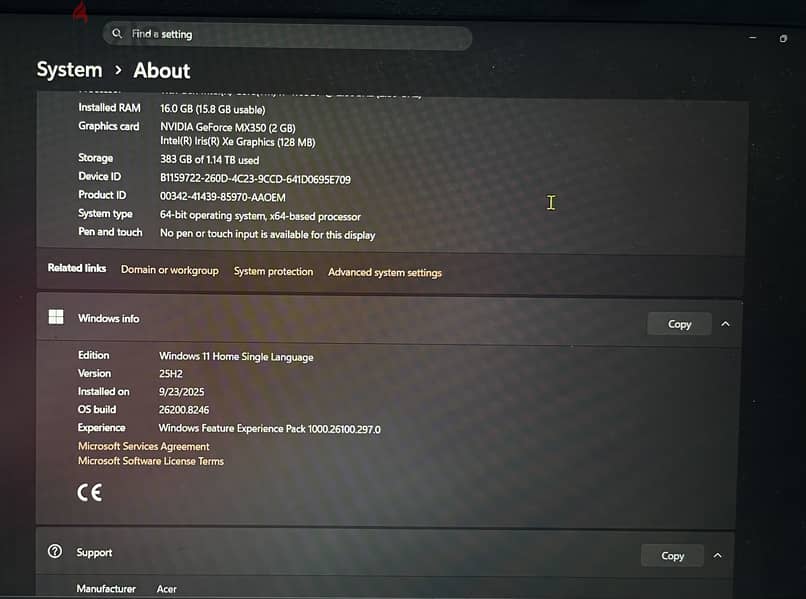Open Microsoft Services Agreement link

point(144,446)
